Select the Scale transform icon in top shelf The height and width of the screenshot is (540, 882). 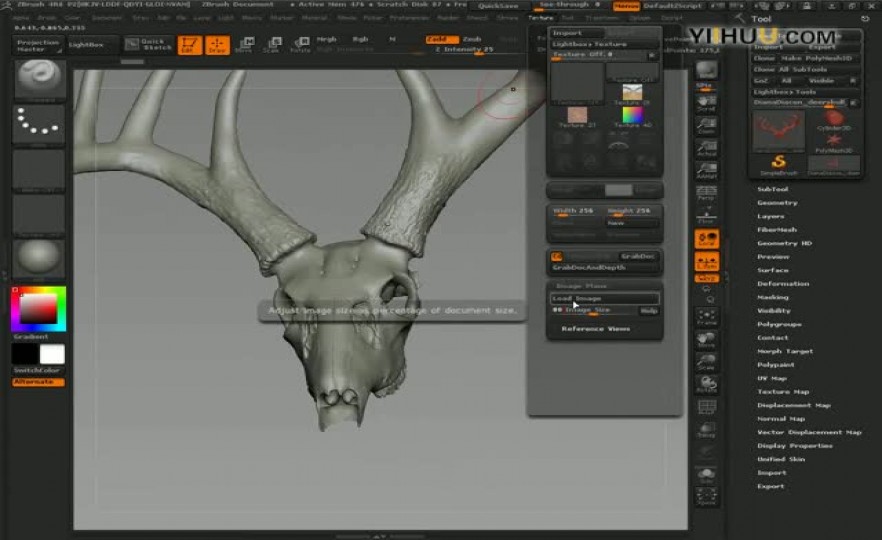(272, 45)
